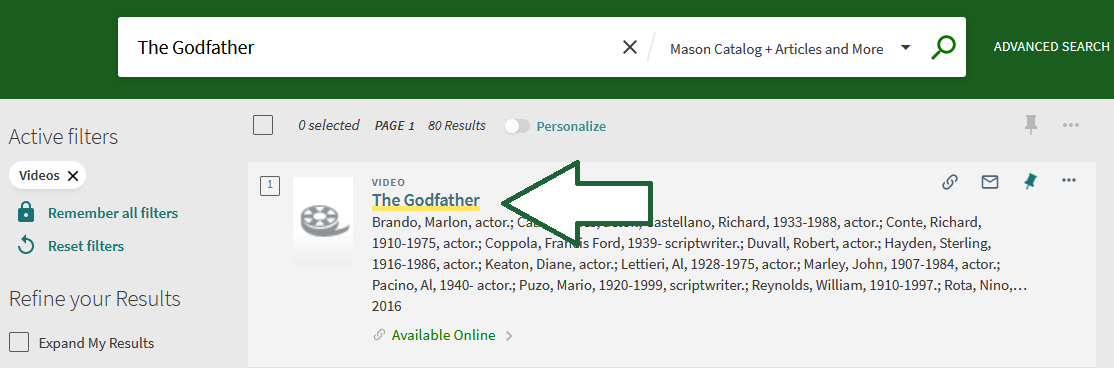The height and width of the screenshot is (368, 1114).
Task: Tick the select-all results checkbox
Action: click(x=263, y=126)
